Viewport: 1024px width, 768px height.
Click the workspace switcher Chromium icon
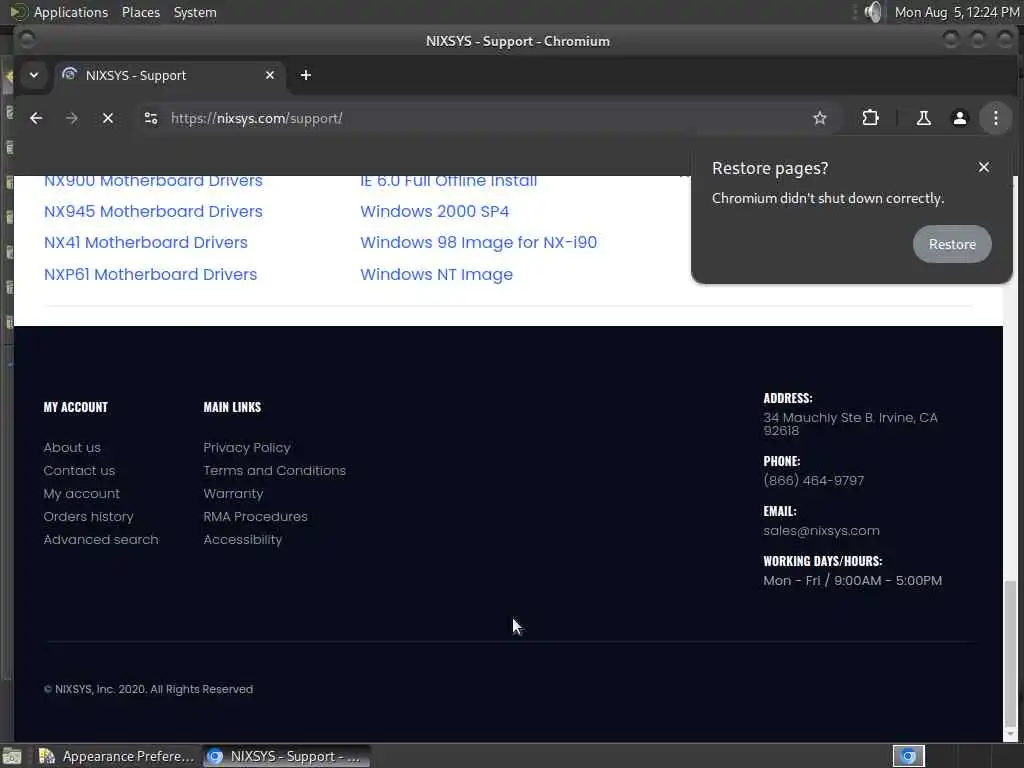908,756
